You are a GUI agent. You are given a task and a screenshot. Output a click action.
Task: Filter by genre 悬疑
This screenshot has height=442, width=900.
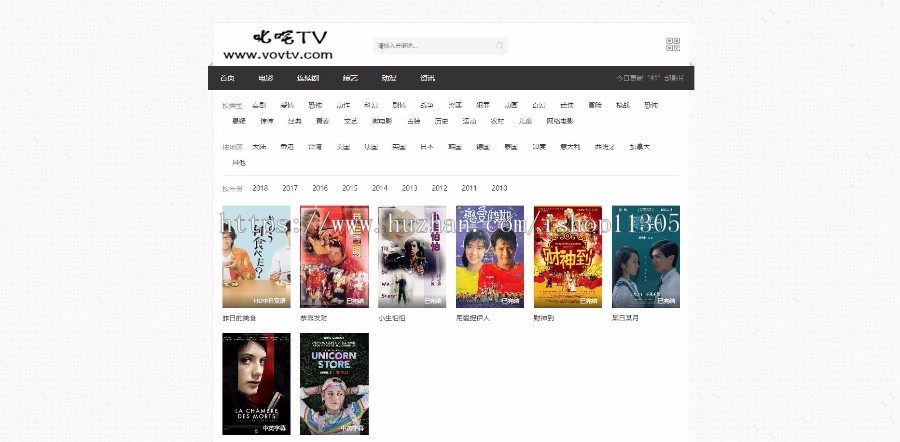pos(239,121)
